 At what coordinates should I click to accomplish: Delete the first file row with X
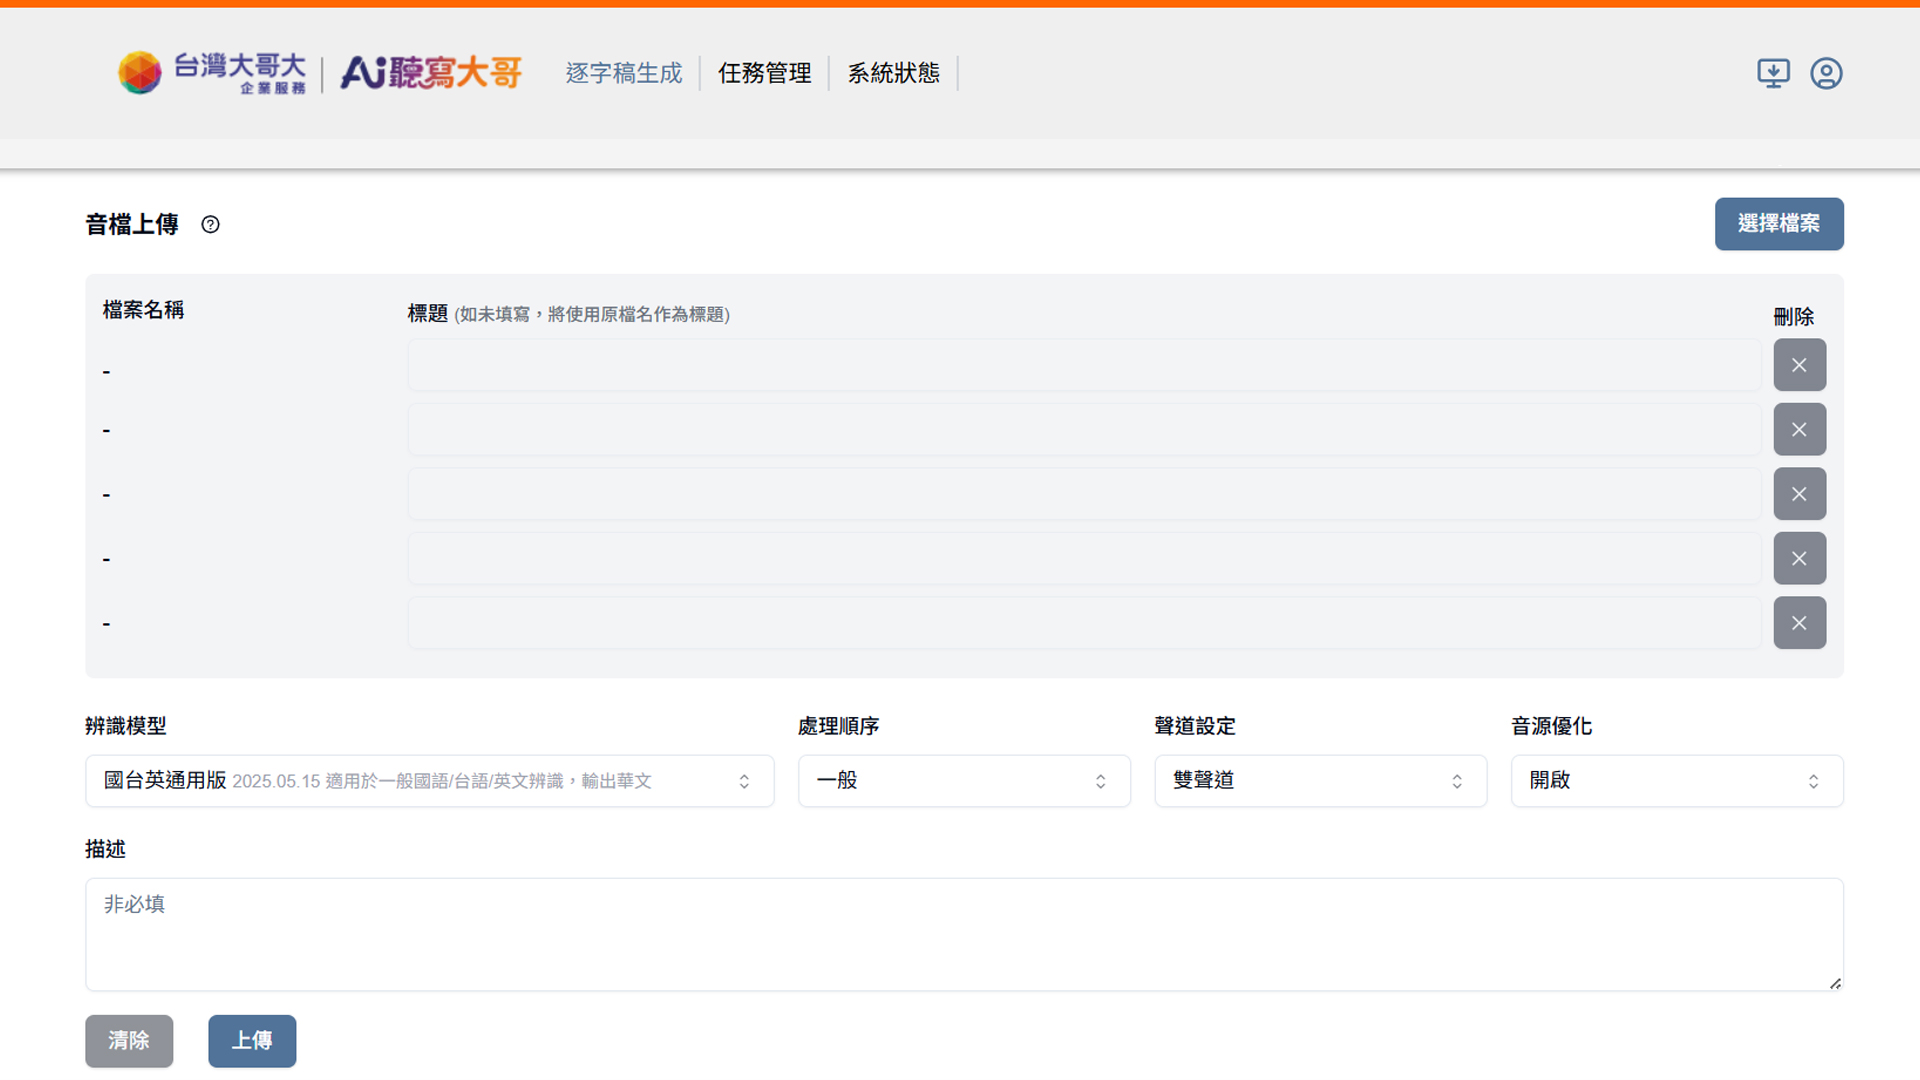[1799, 365]
